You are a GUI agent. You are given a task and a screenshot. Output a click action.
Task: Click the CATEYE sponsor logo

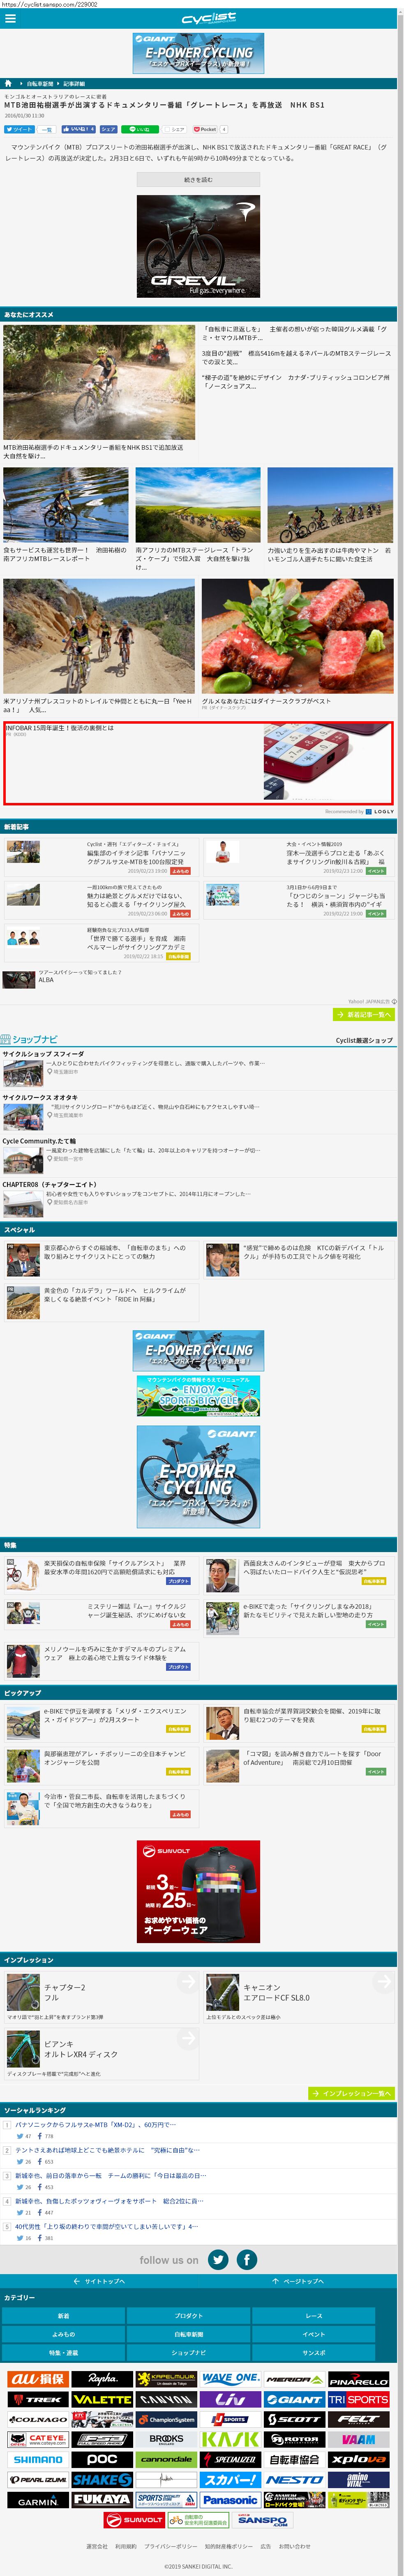[38, 2439]
